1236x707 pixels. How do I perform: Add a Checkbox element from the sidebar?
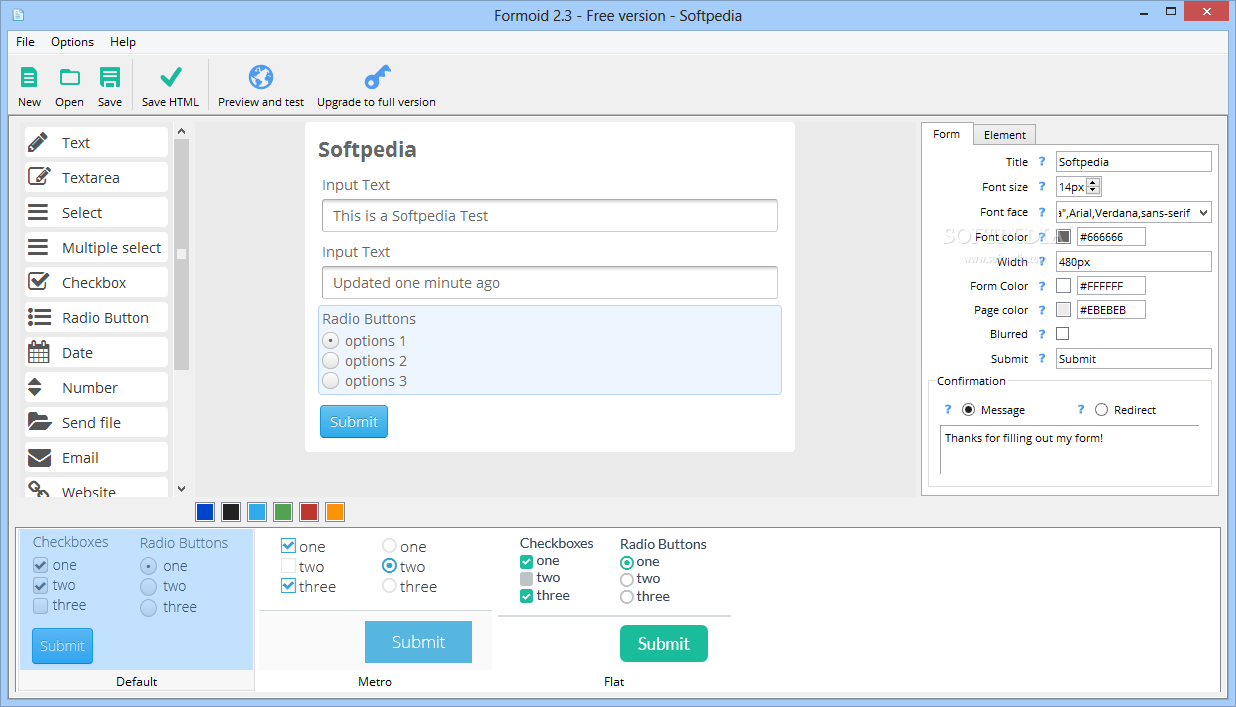point(96,282)
